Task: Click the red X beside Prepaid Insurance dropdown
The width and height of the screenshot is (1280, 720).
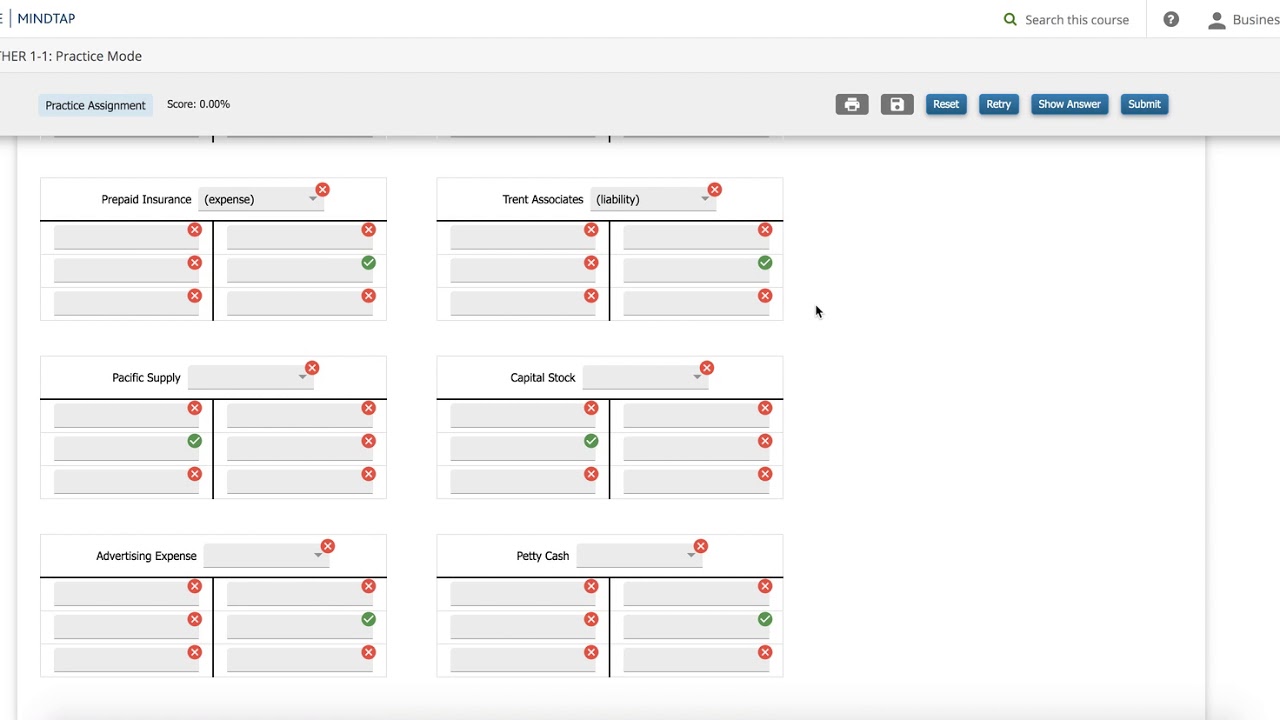Action: pyautogui.click(x=322, y=190)
